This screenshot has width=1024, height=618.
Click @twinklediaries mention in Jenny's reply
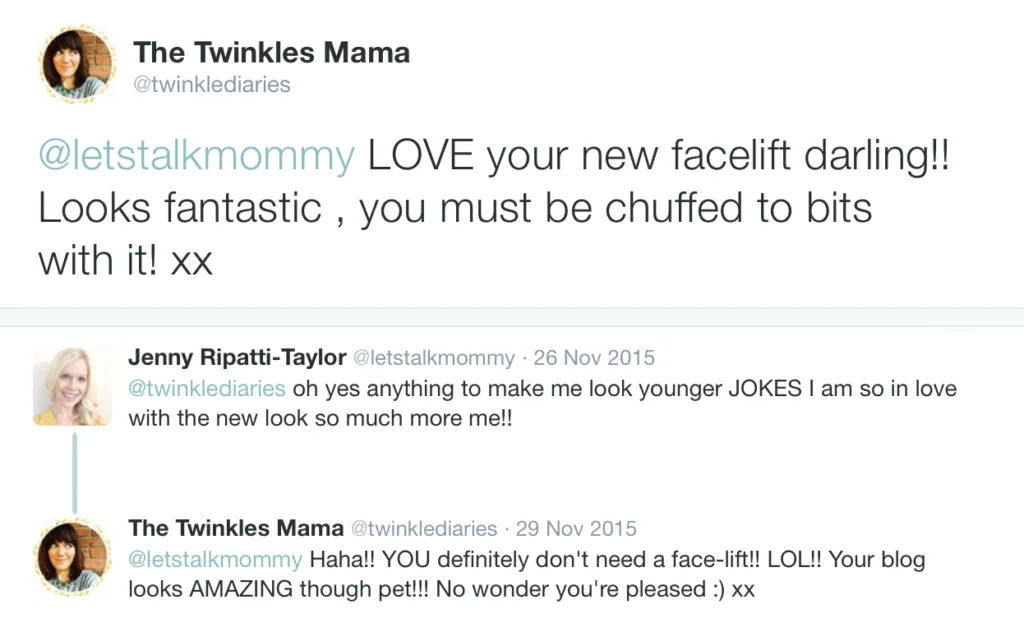[207, 388]
